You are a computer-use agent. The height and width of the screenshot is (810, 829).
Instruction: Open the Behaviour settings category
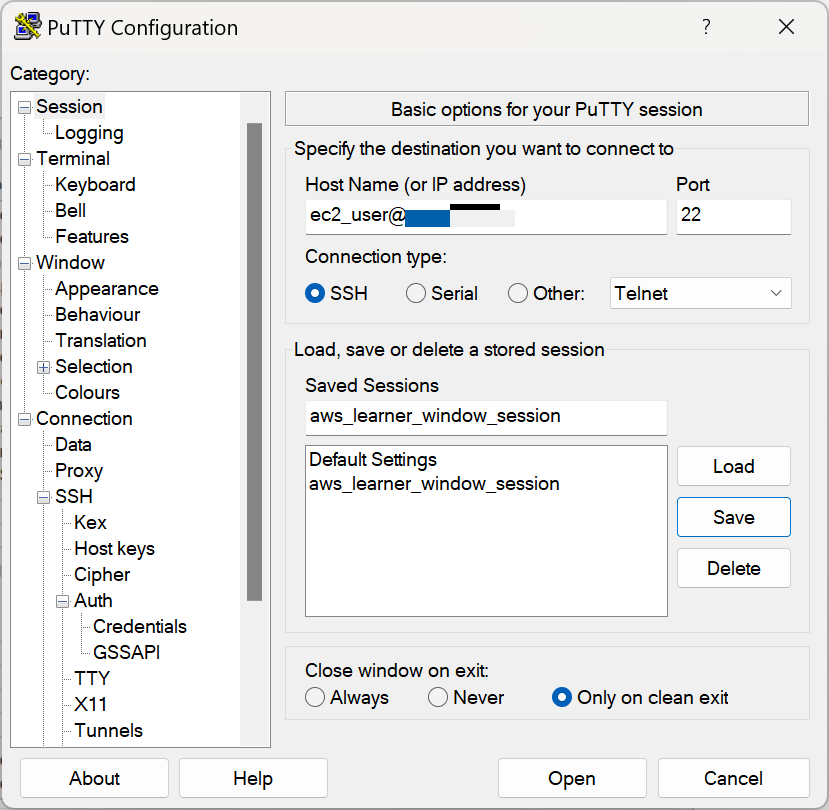[97, 315]
